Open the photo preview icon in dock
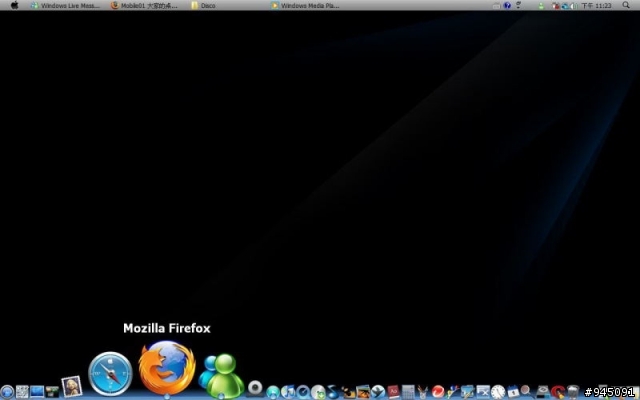The height and width of the screenshot is (400, 640). pyautogui.click(x=363, y=392)
